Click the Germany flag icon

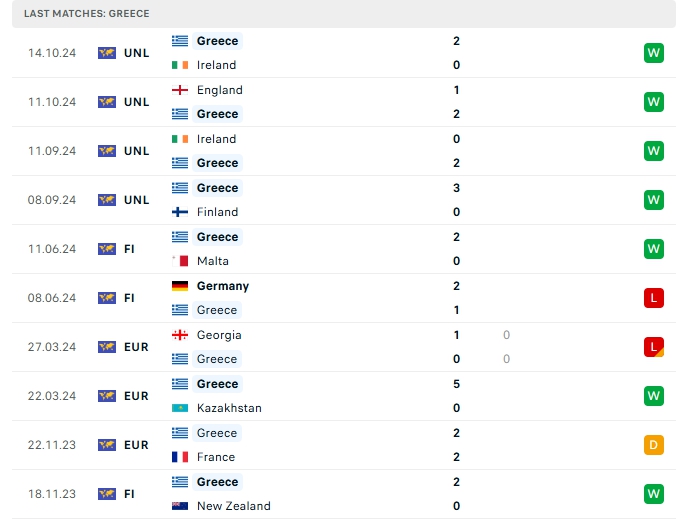180,286
